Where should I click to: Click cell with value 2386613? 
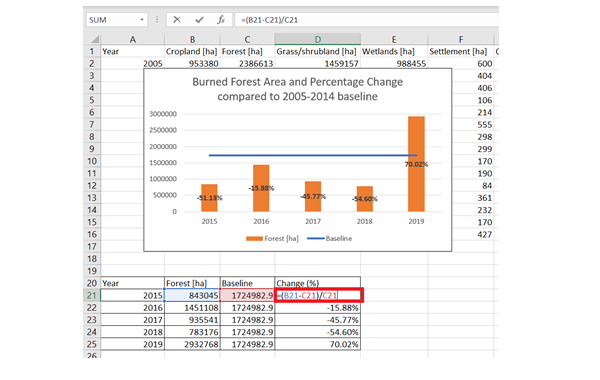[x=247, y=63]
